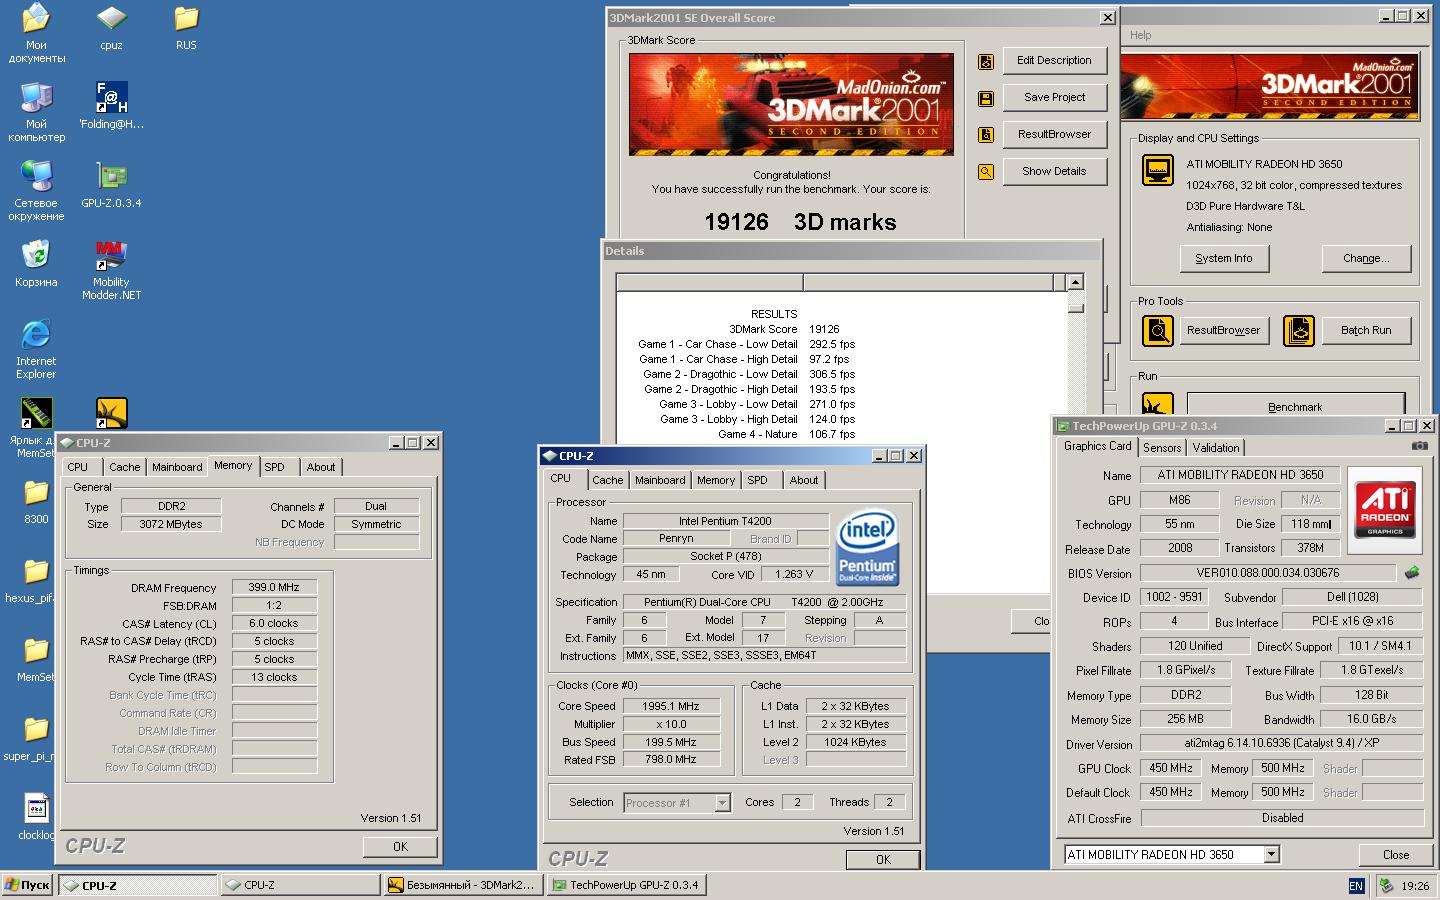
Task: Click the Save Project button
Action: point(1055,97)
